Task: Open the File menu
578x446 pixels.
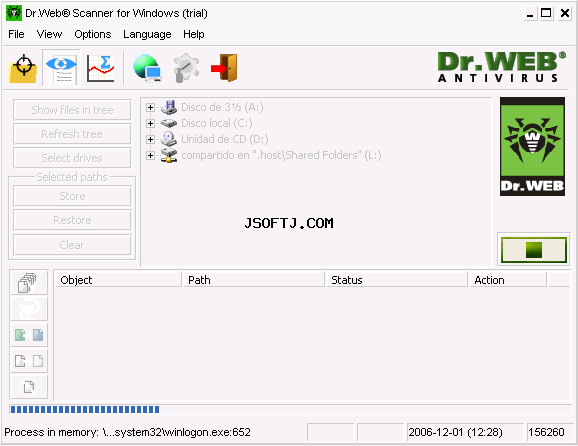Action: (x=16, y=34)
